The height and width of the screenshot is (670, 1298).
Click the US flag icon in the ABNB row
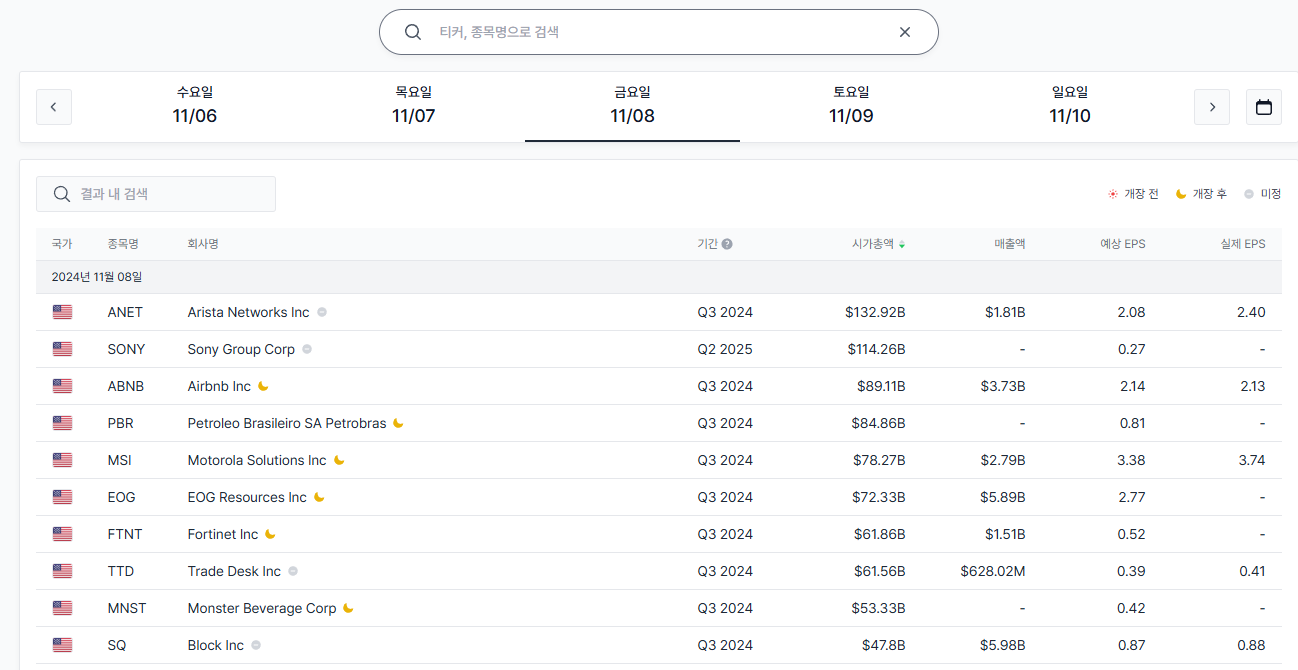point(62,386)
